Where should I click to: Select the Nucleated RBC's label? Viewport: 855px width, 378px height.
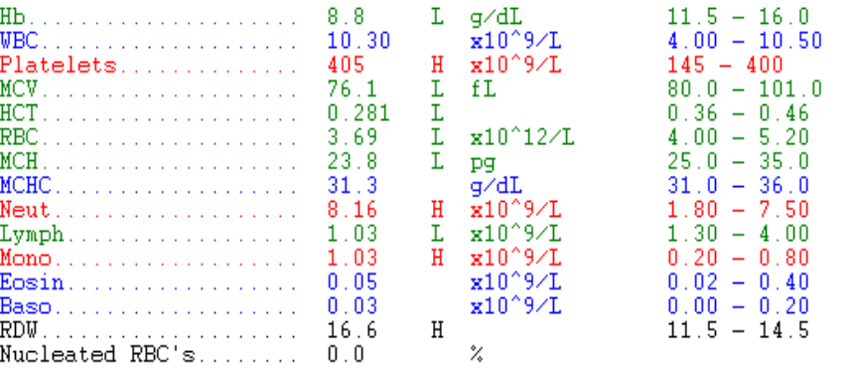coord(98,355)
